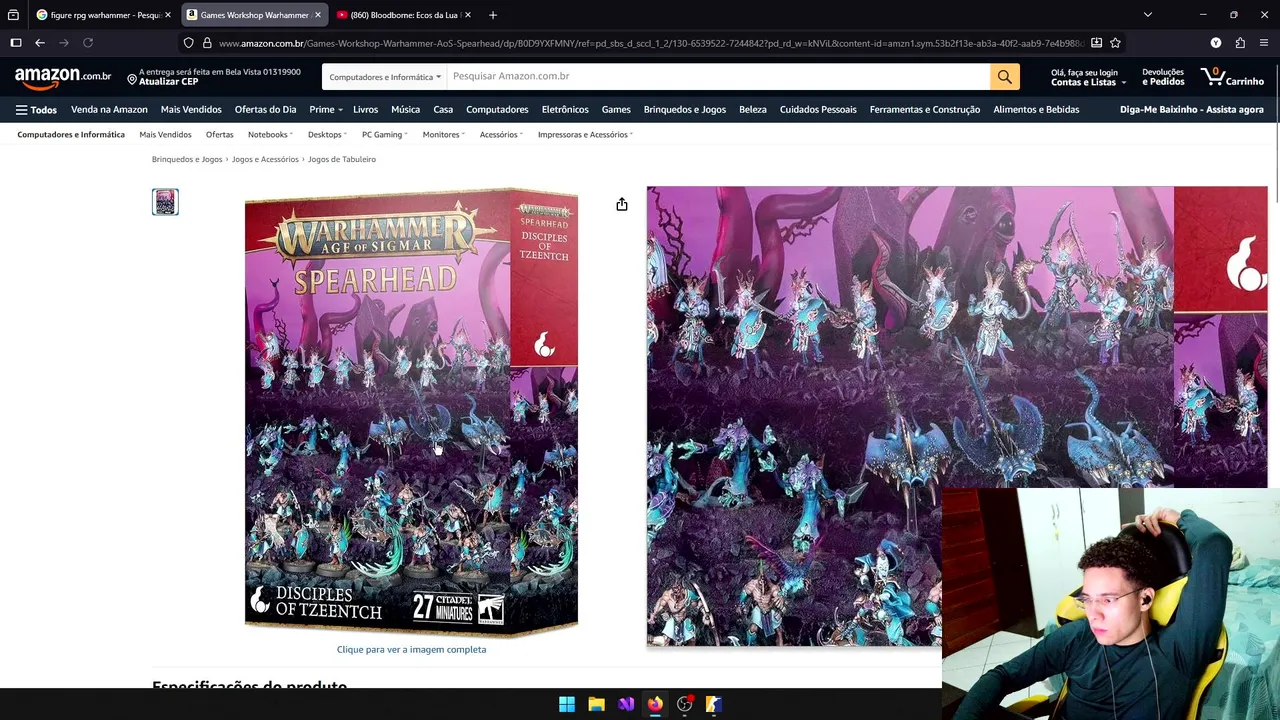
Task: Open the Firefox application menu
Action: pos(1264,43)
